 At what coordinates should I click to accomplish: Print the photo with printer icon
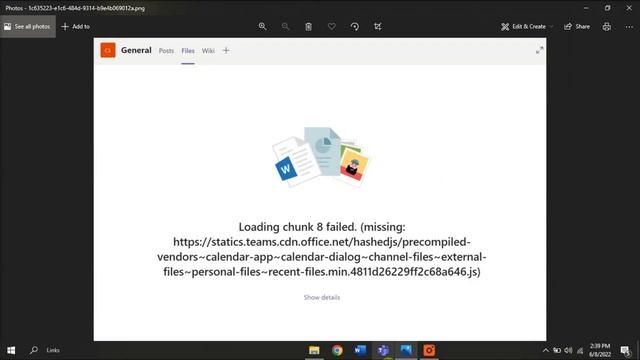pyautogui.click(x=607, y=27)
